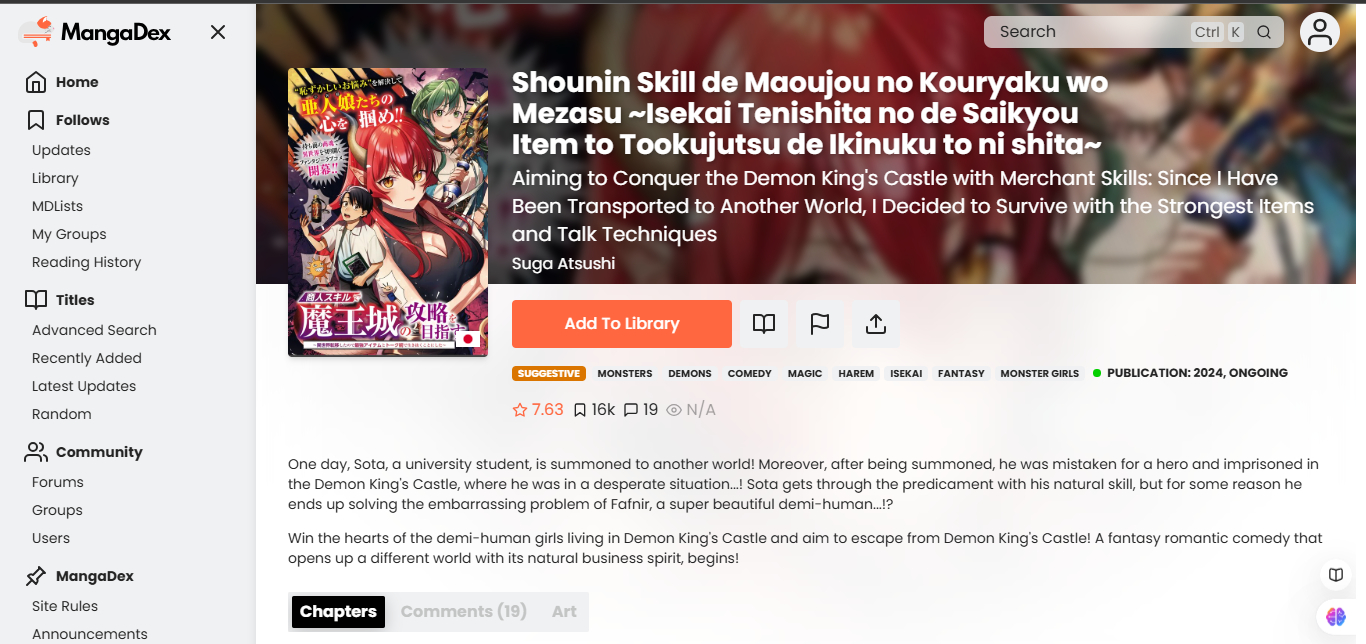Click the brain icon floating button

coord(1336,617)
